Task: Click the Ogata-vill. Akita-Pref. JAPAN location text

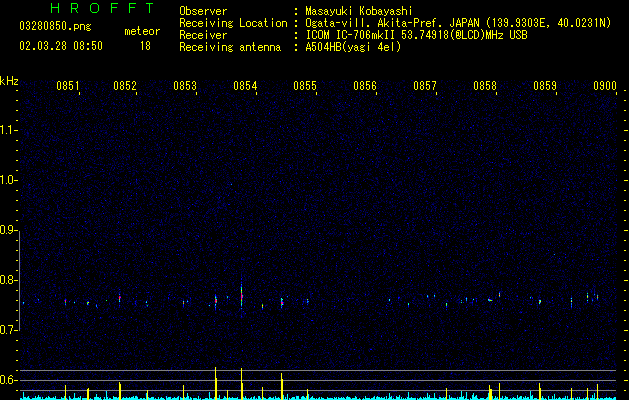Action: click(x=458, y=23)
